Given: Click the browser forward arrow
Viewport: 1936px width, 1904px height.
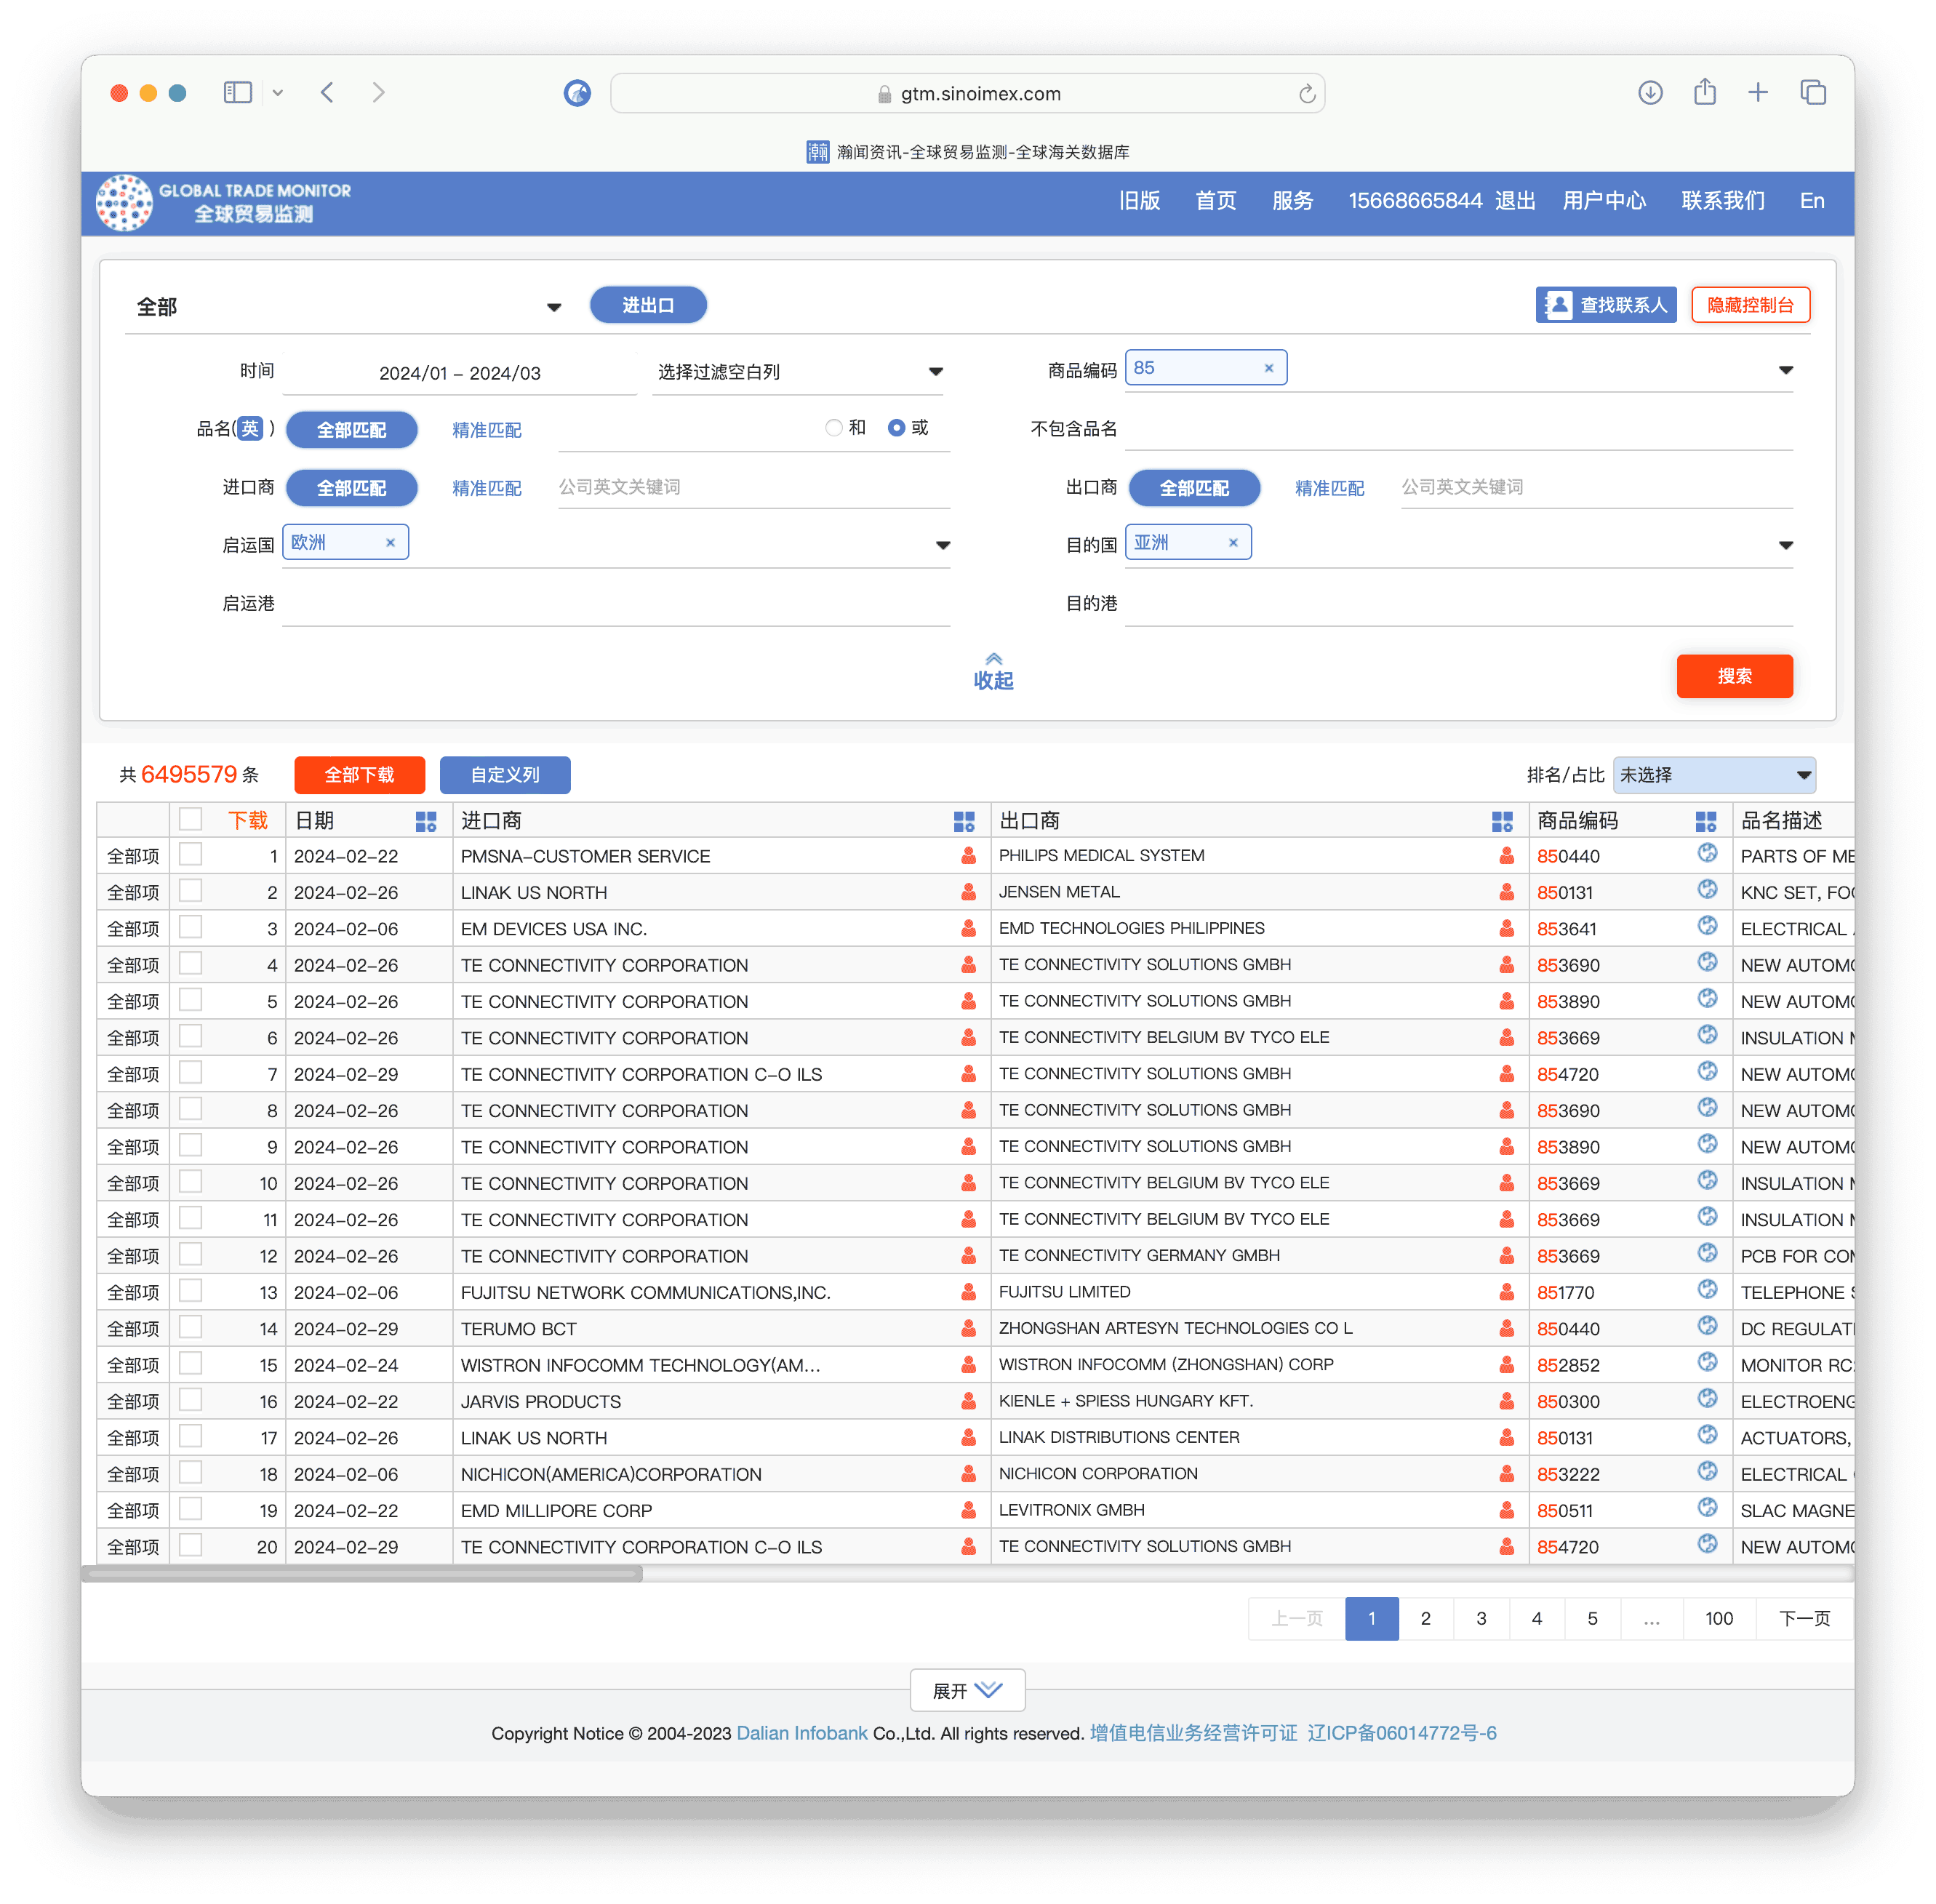Looking at the screenshot, I should coord(378,93).
